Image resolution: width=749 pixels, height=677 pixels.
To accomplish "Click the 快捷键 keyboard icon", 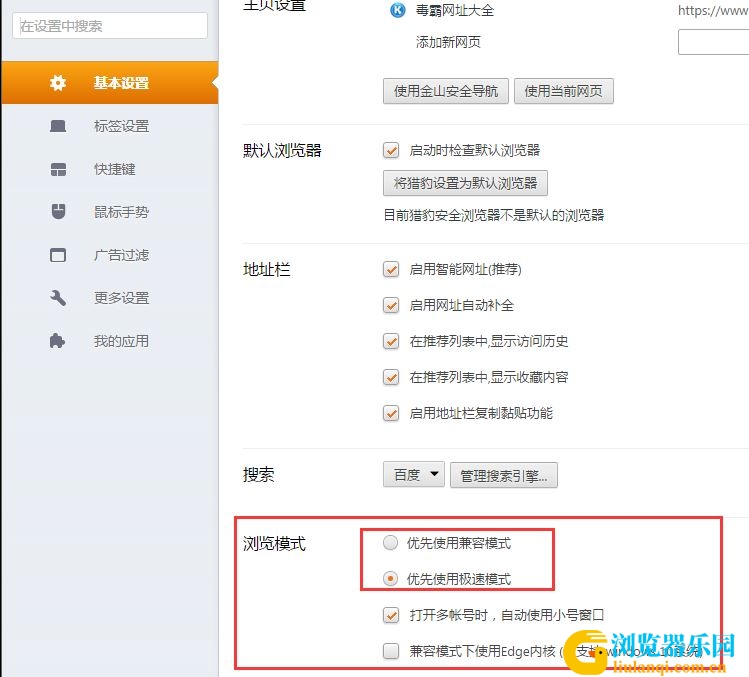I will [x=58, y=169].
